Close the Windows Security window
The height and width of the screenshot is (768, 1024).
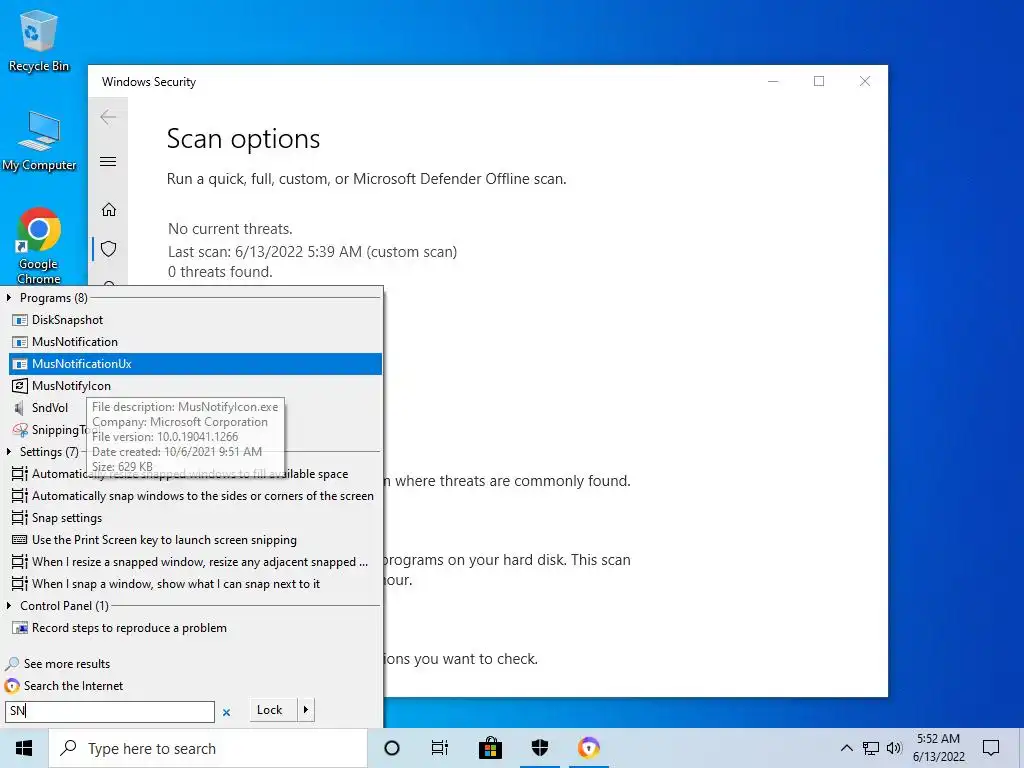(865, 81)
